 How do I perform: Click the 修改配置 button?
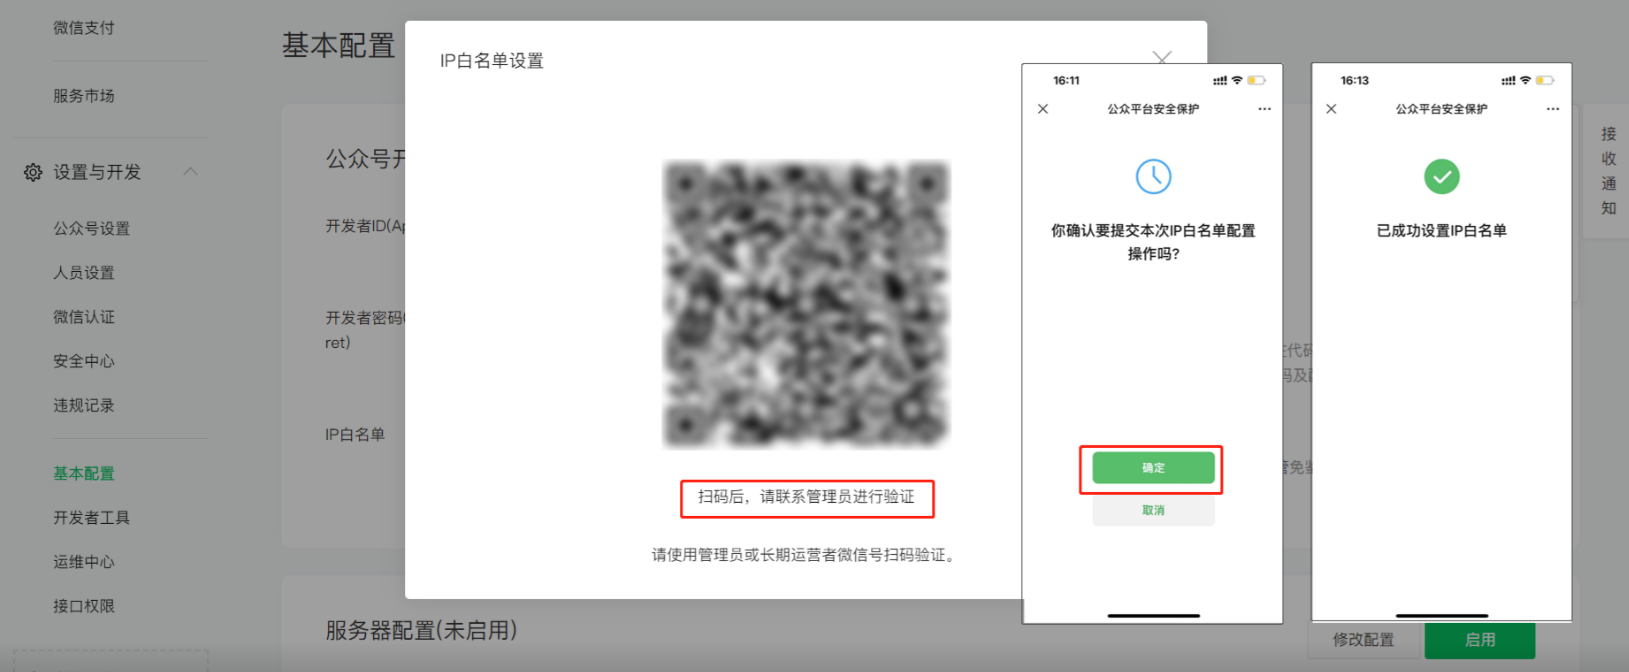click(x=1363, y=640)
